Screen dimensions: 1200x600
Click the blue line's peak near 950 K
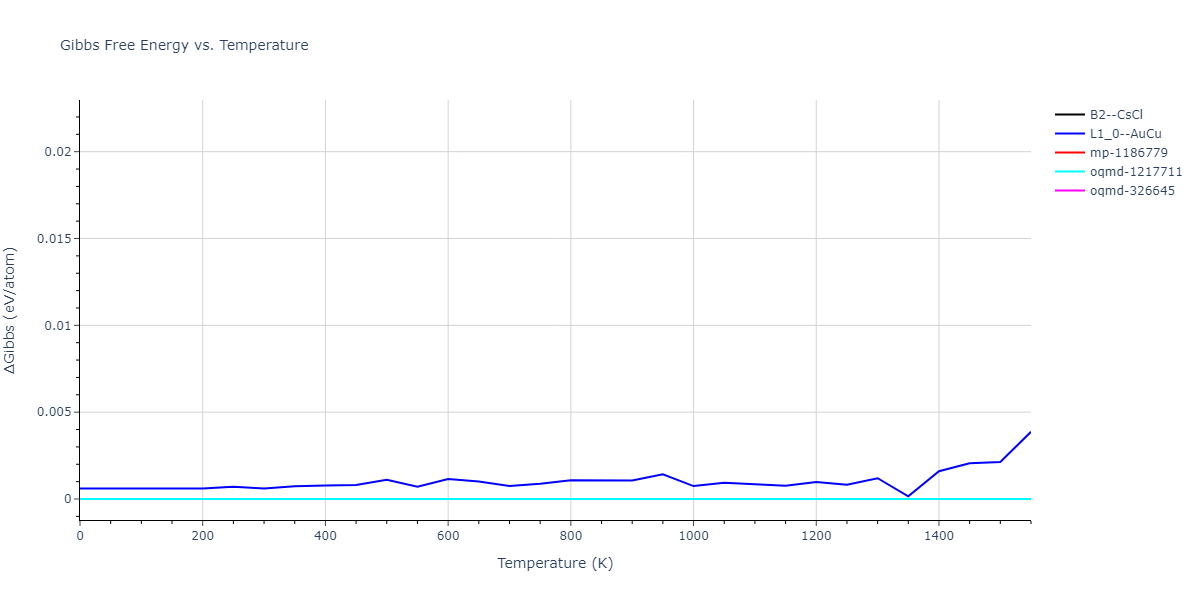[662, 474]
